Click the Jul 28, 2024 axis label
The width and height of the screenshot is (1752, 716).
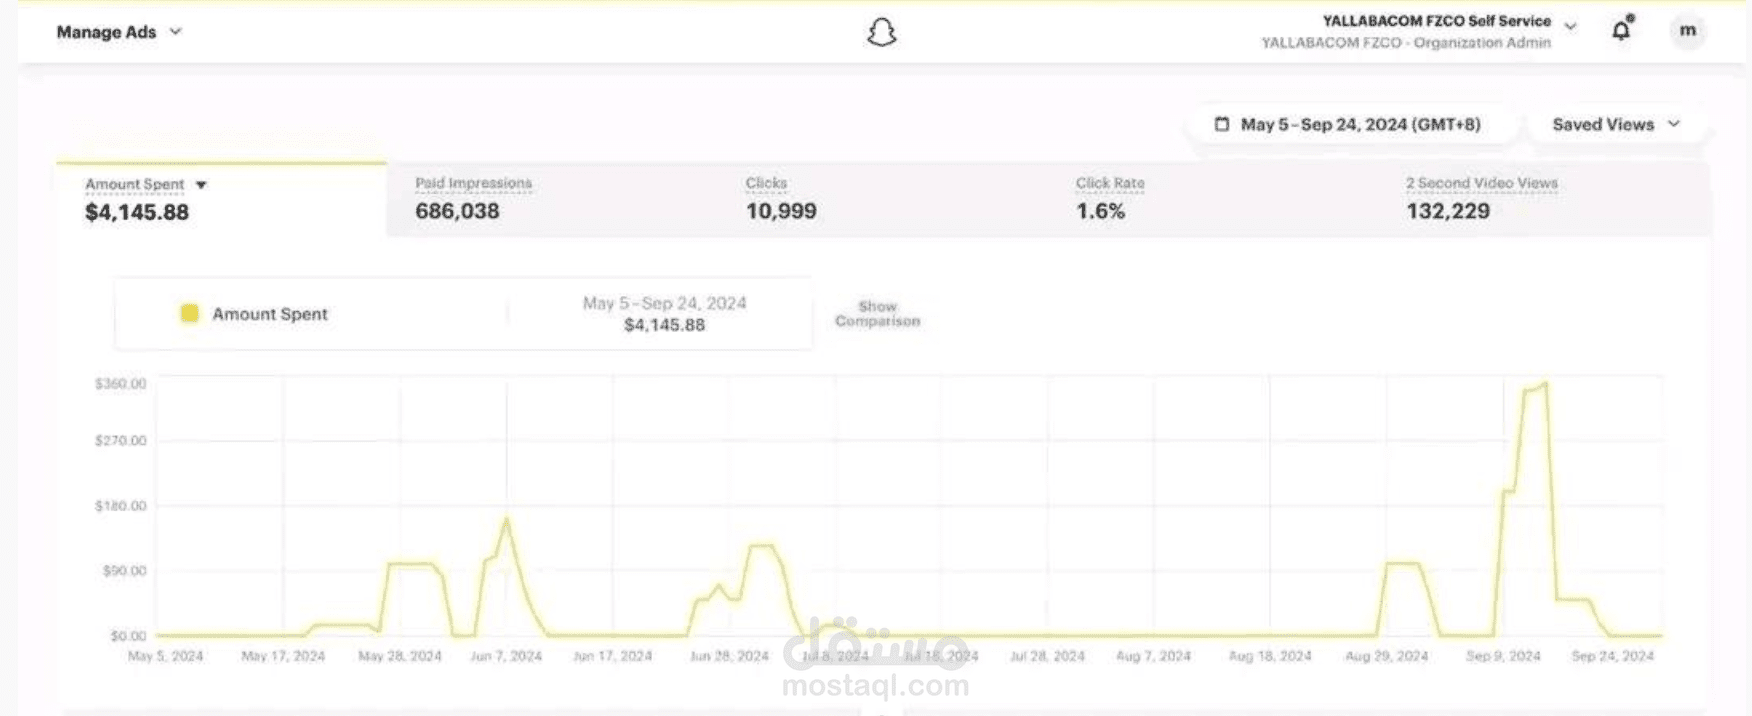tap(1047, 656)
